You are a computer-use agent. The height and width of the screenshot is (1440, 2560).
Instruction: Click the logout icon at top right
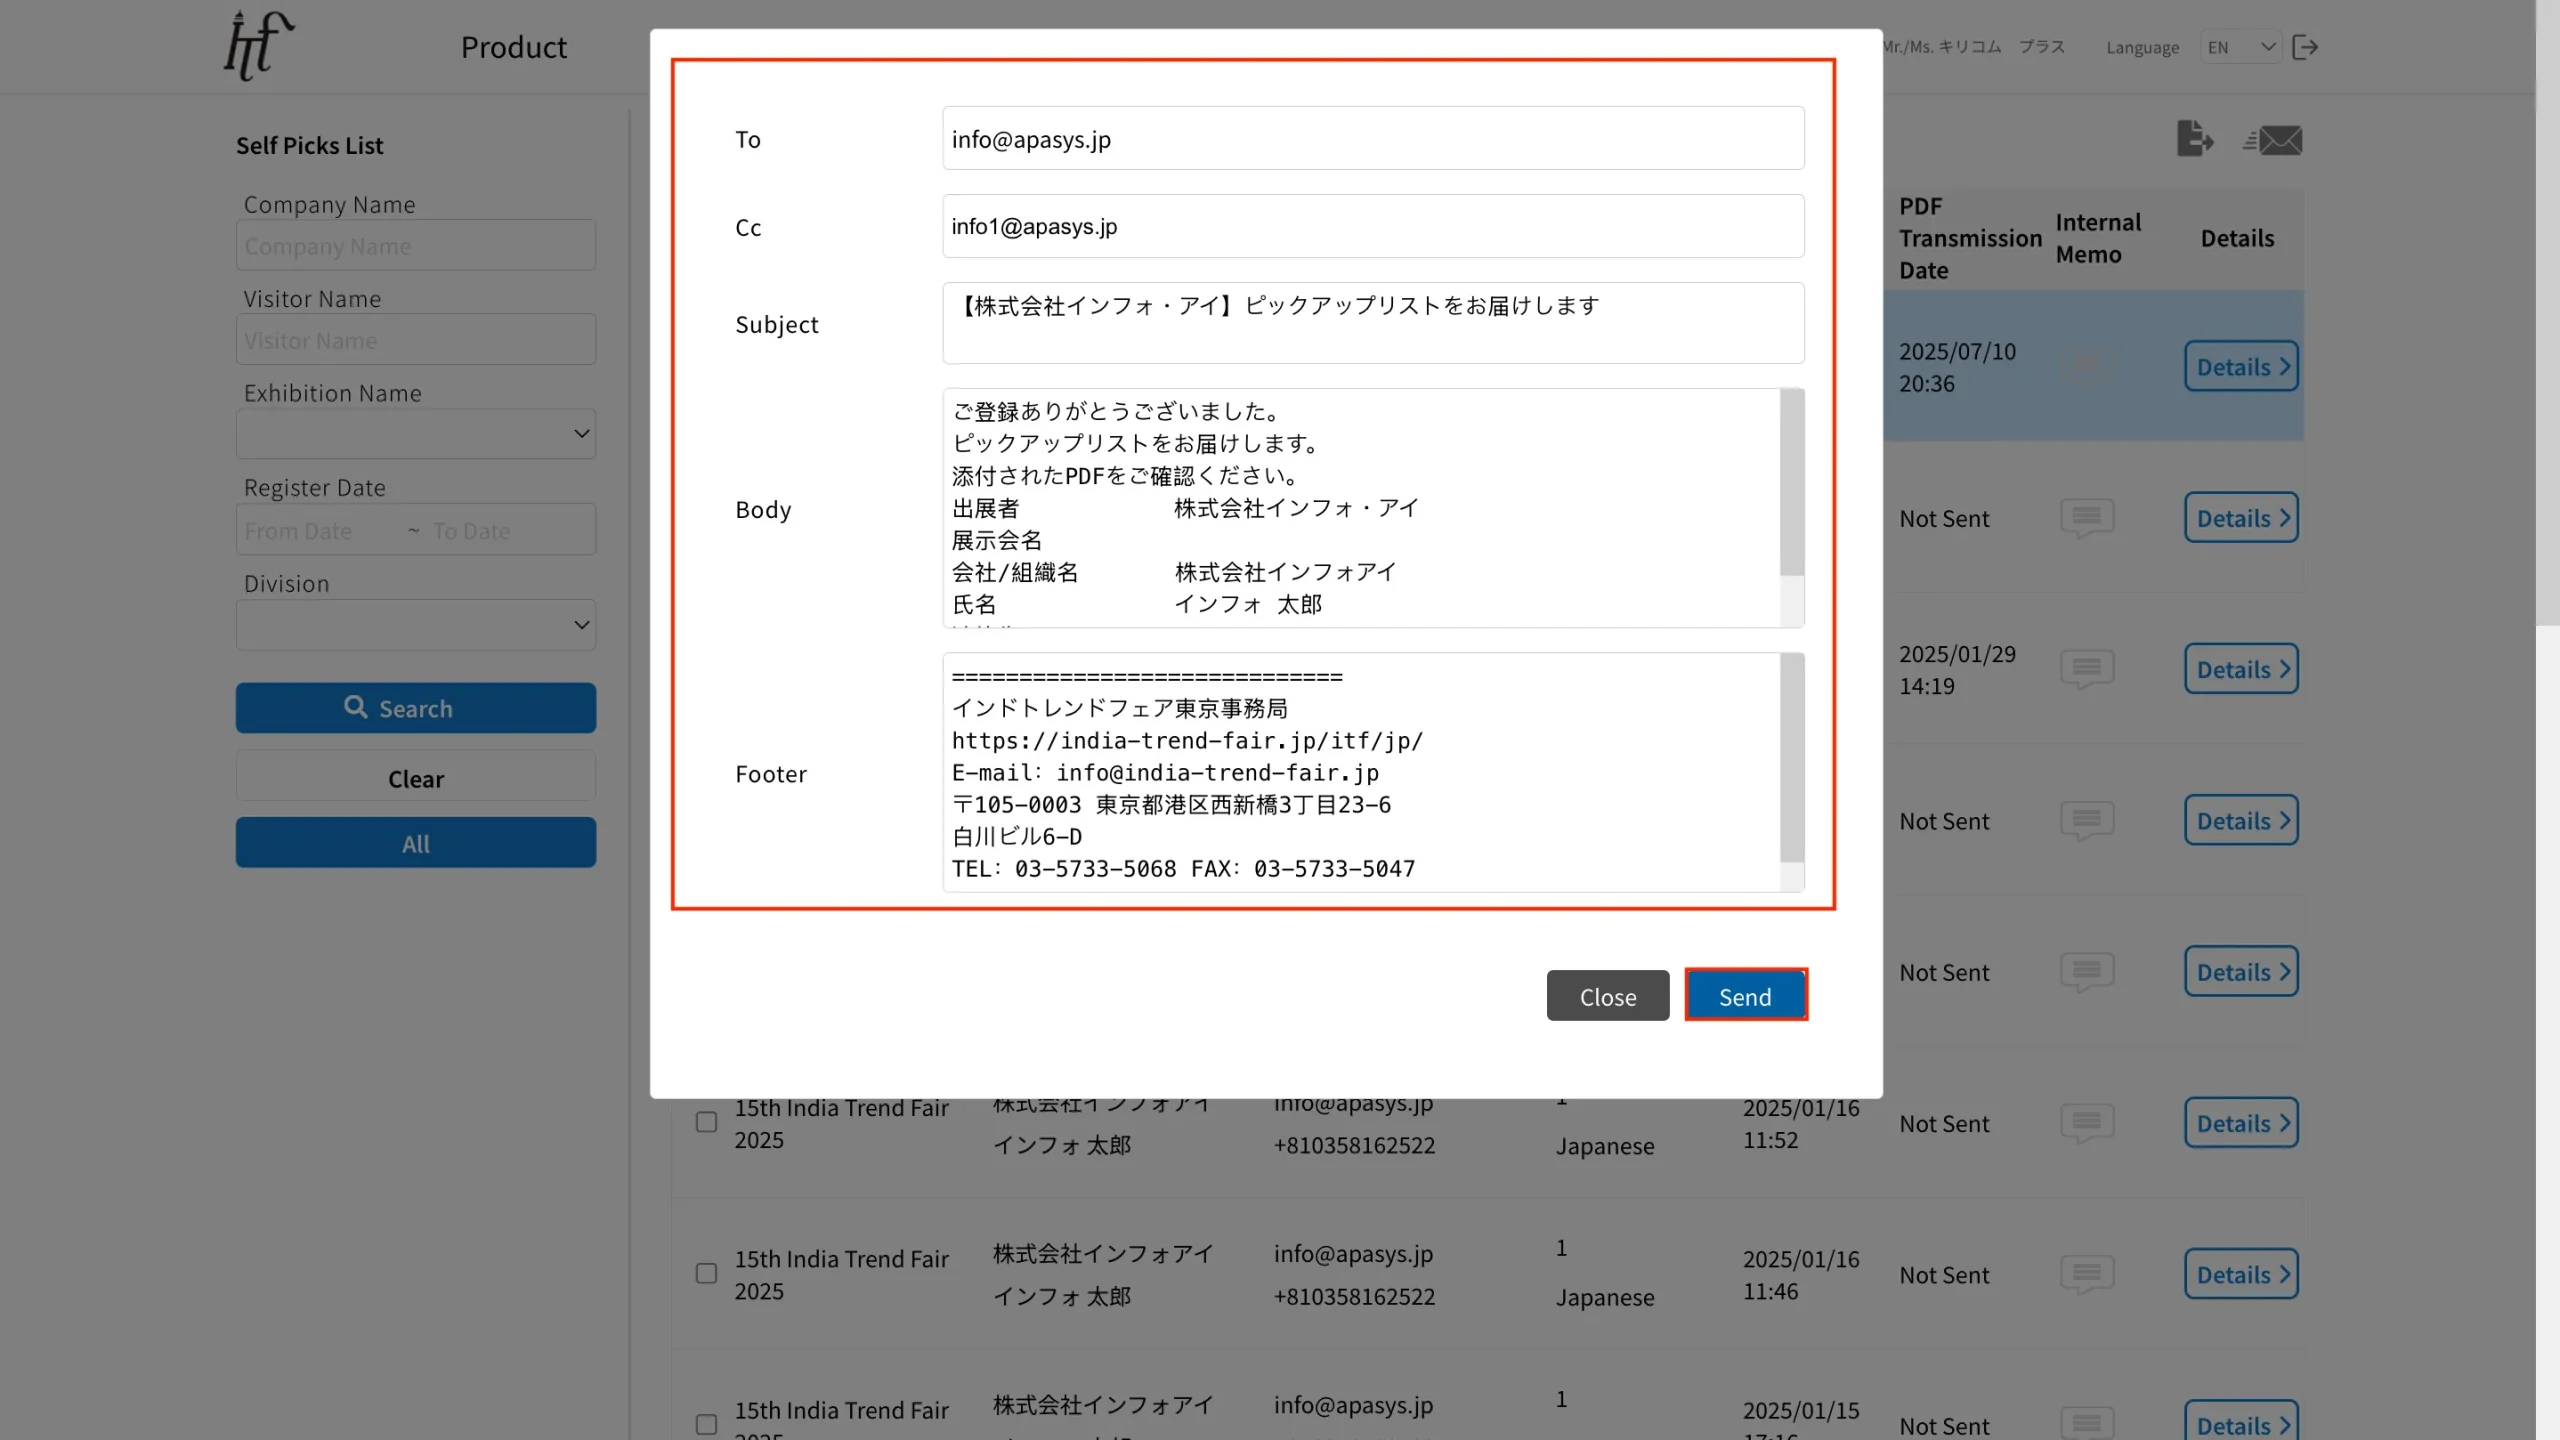point(2304,47)
